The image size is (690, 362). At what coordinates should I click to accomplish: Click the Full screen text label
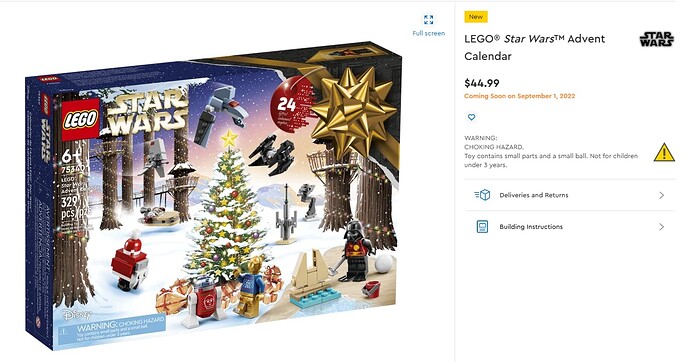point(429,33)
